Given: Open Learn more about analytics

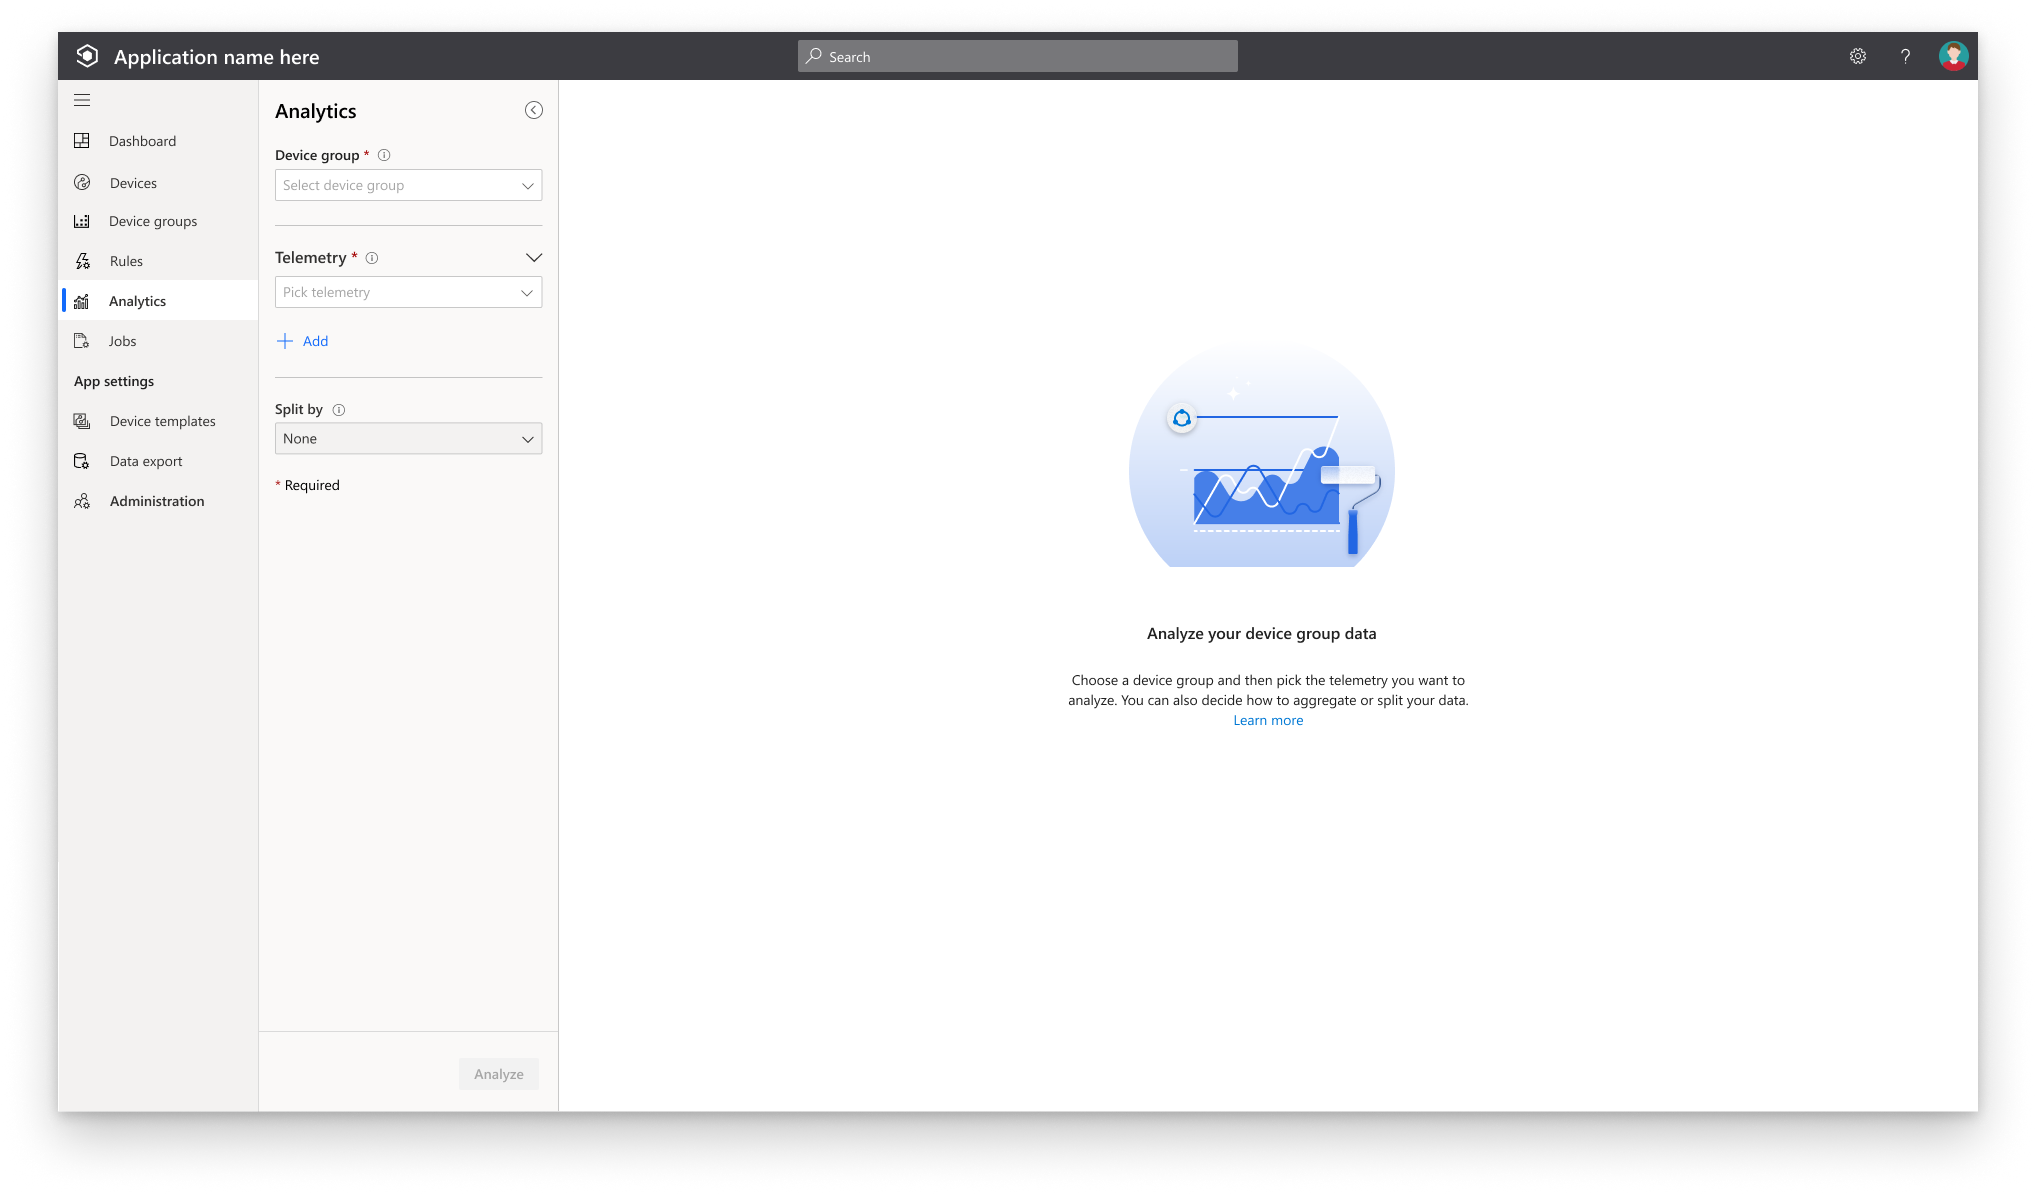Looking at the screenshot, I should [x=1268, y=720].
